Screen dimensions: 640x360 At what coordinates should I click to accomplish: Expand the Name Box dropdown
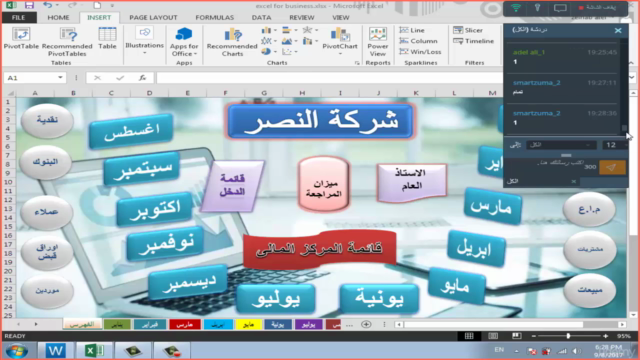[x=60, y=78]
